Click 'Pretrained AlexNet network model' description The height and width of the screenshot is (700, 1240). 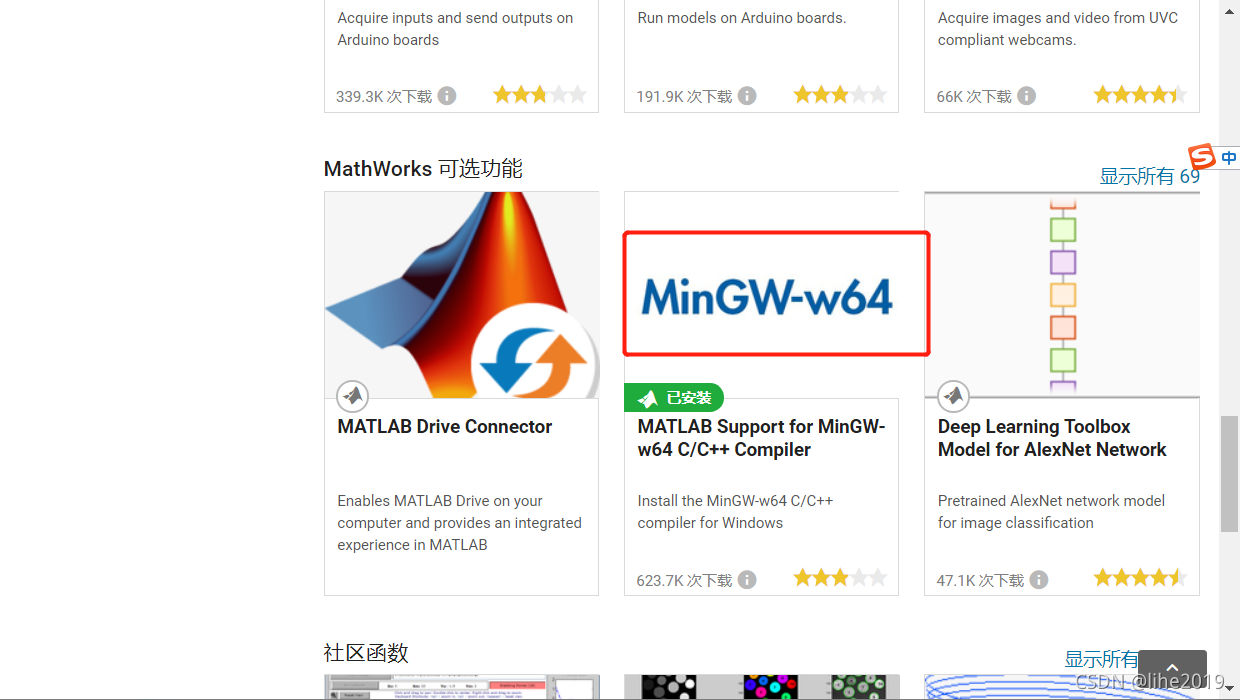coord(1052,512)
